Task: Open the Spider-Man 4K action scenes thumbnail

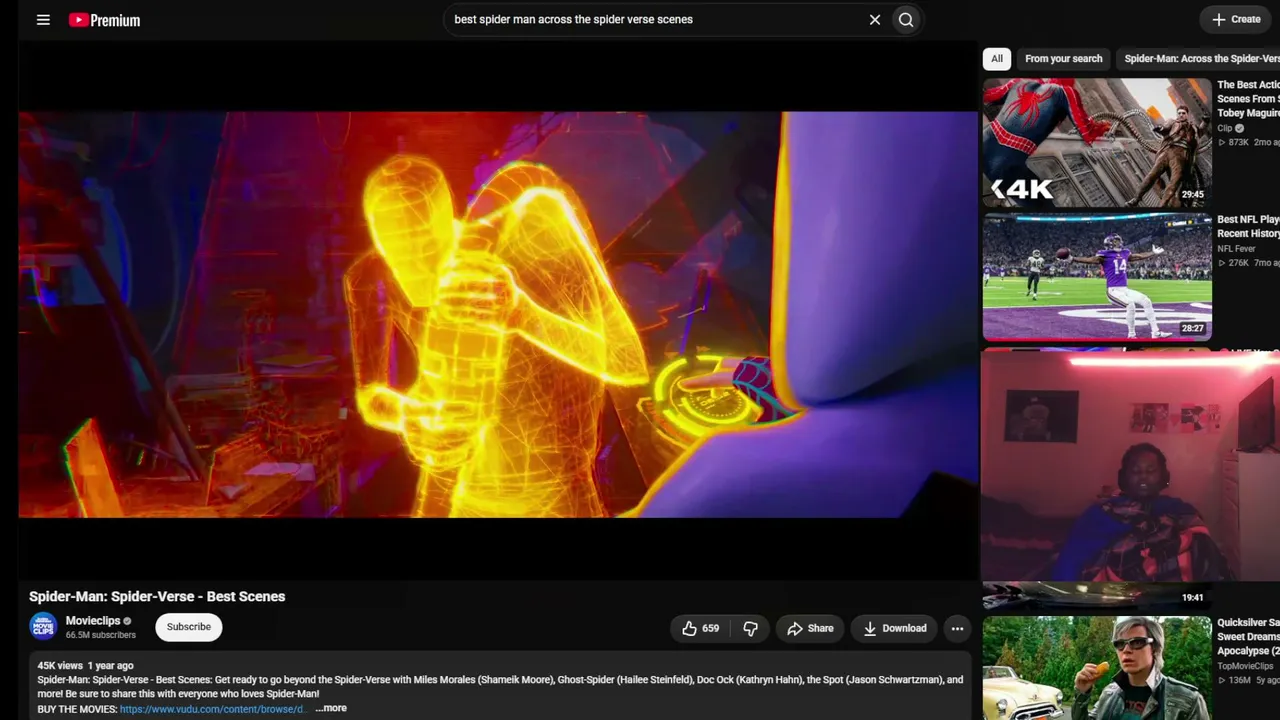Action: [1097, 142]
